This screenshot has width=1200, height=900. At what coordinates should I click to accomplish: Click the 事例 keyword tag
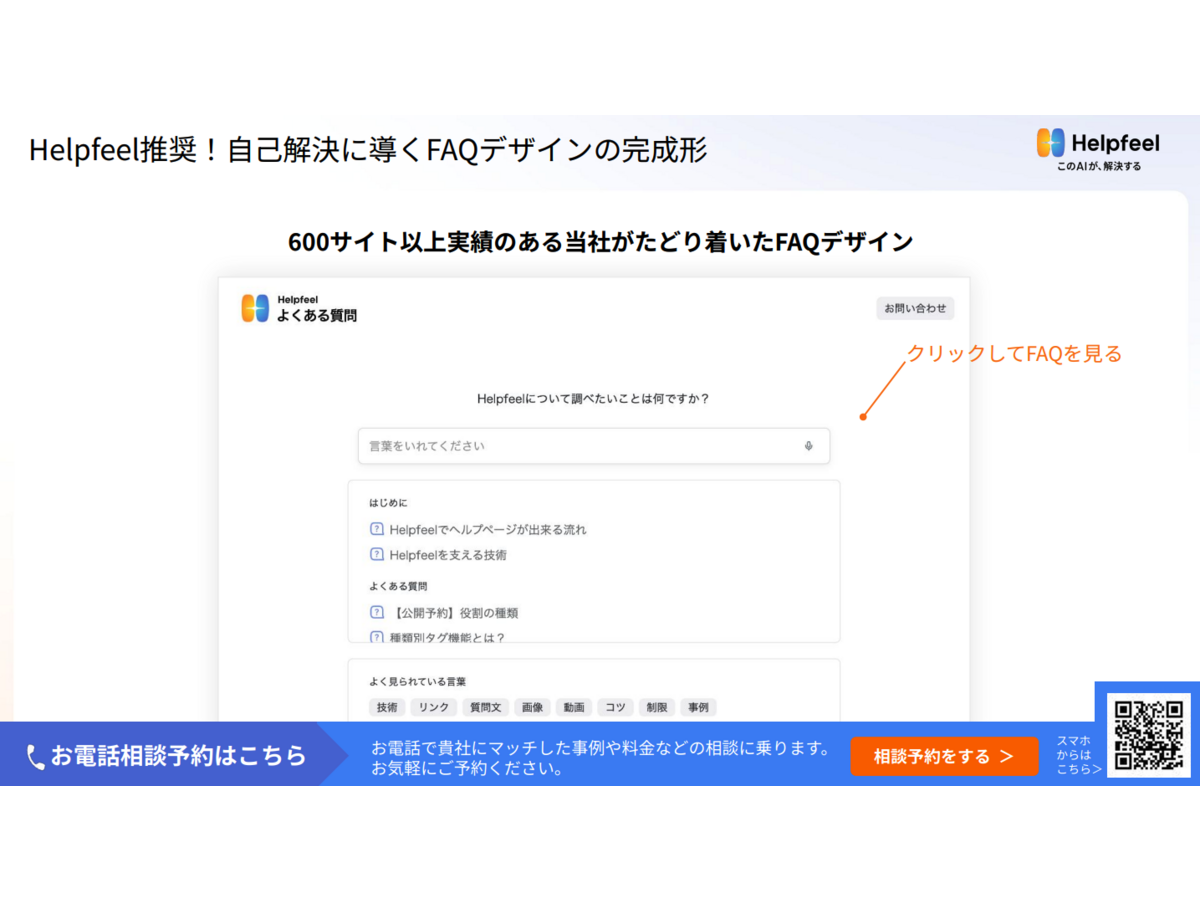pyautogui.click(x=698, y=707)
